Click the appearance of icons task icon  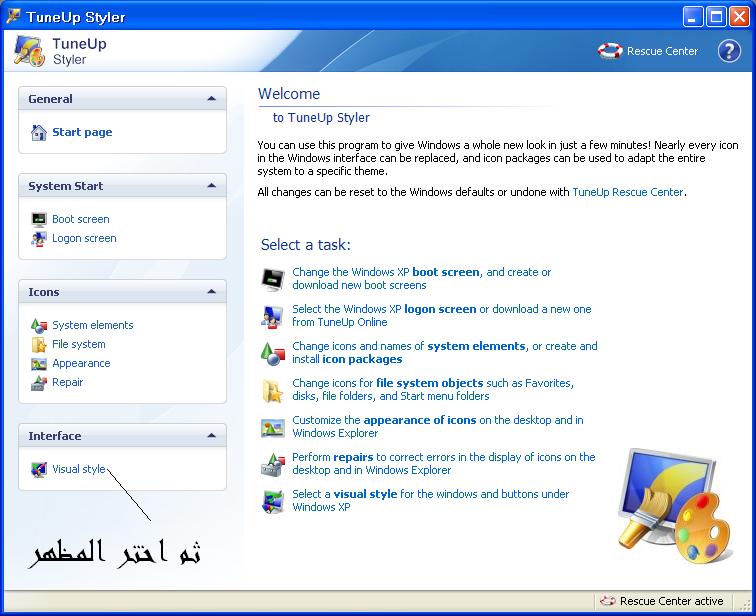coord(273,427)
